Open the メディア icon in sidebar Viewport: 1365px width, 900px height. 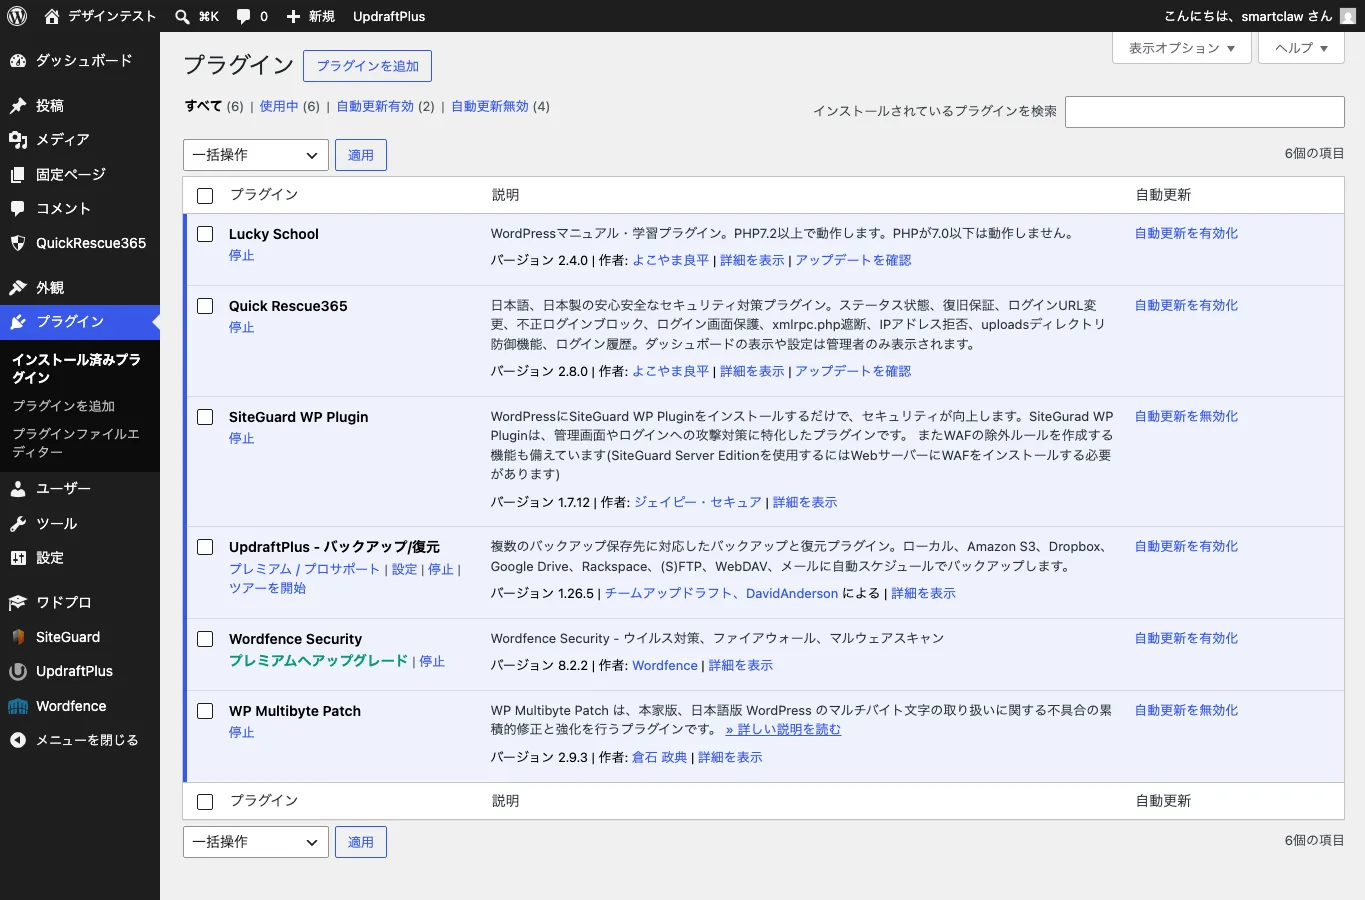click(18, 140)
